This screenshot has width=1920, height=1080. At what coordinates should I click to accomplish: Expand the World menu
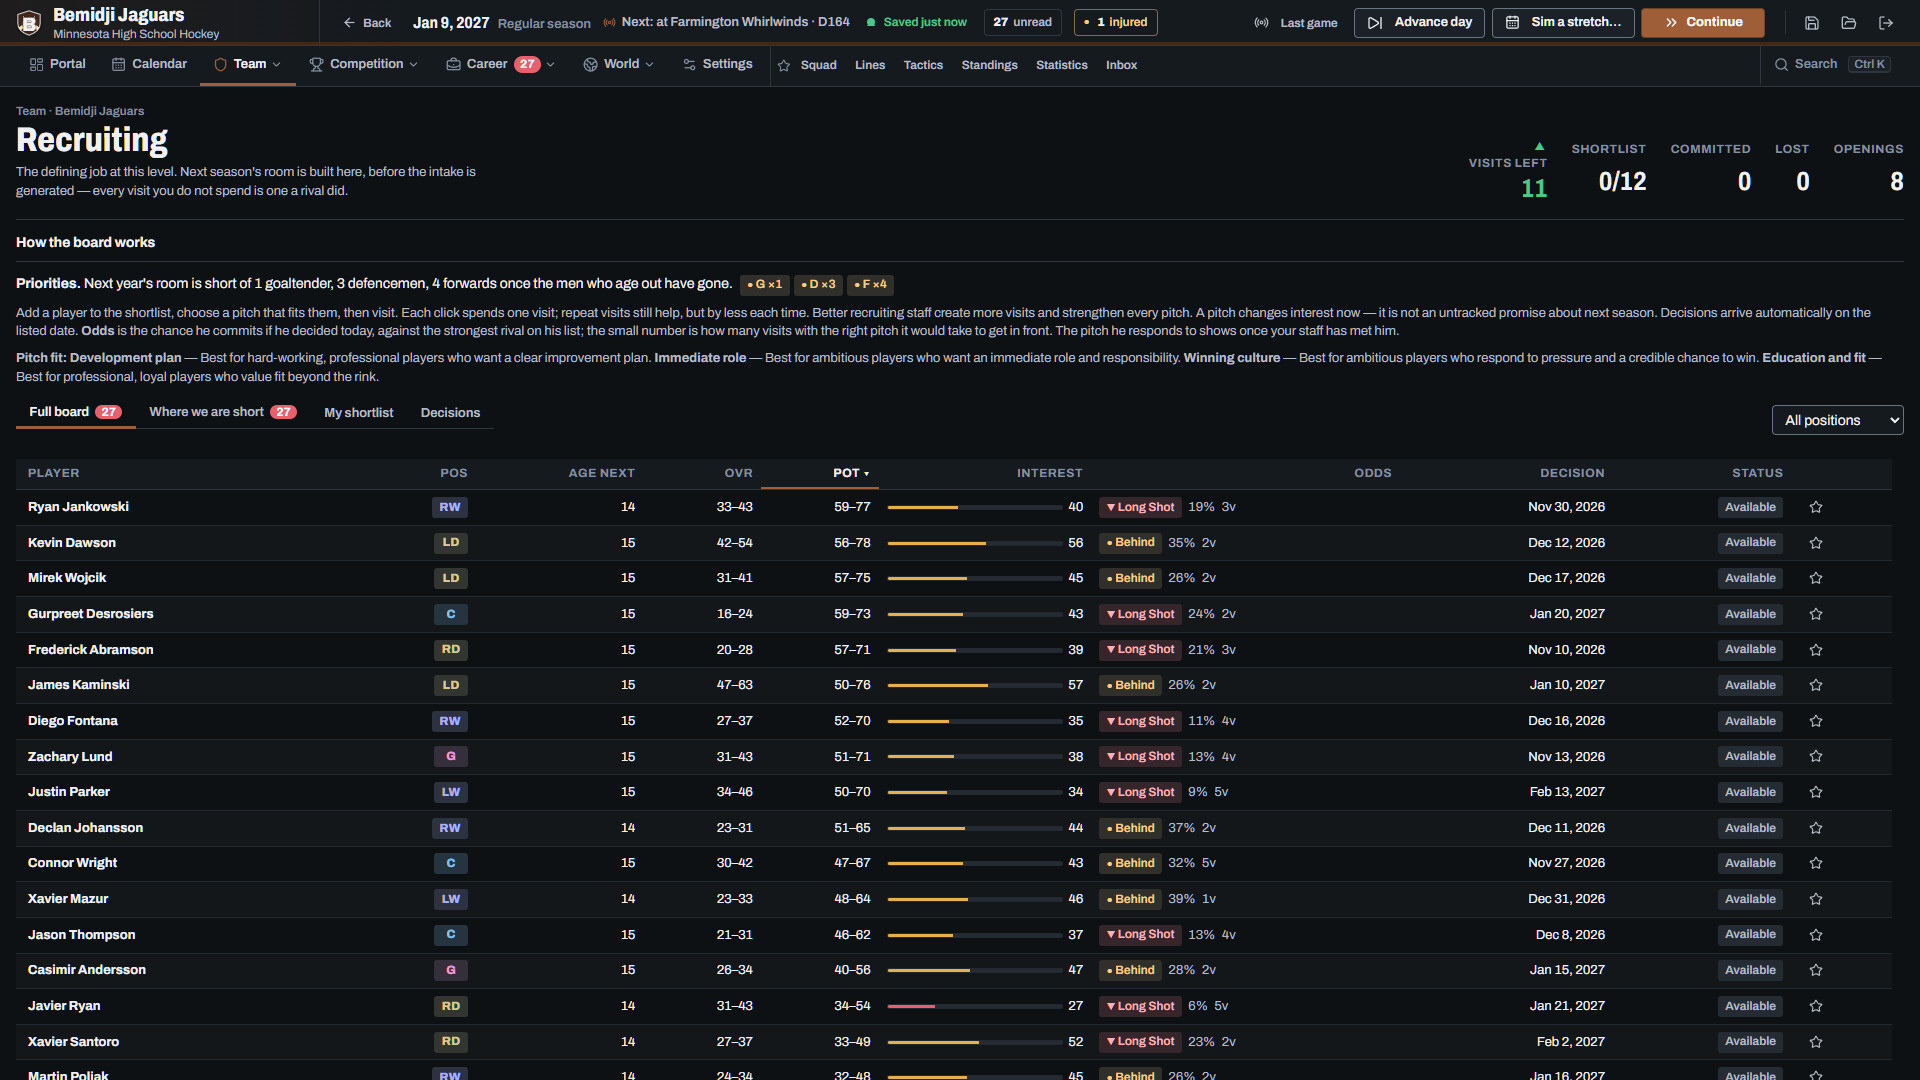point(619,64)
